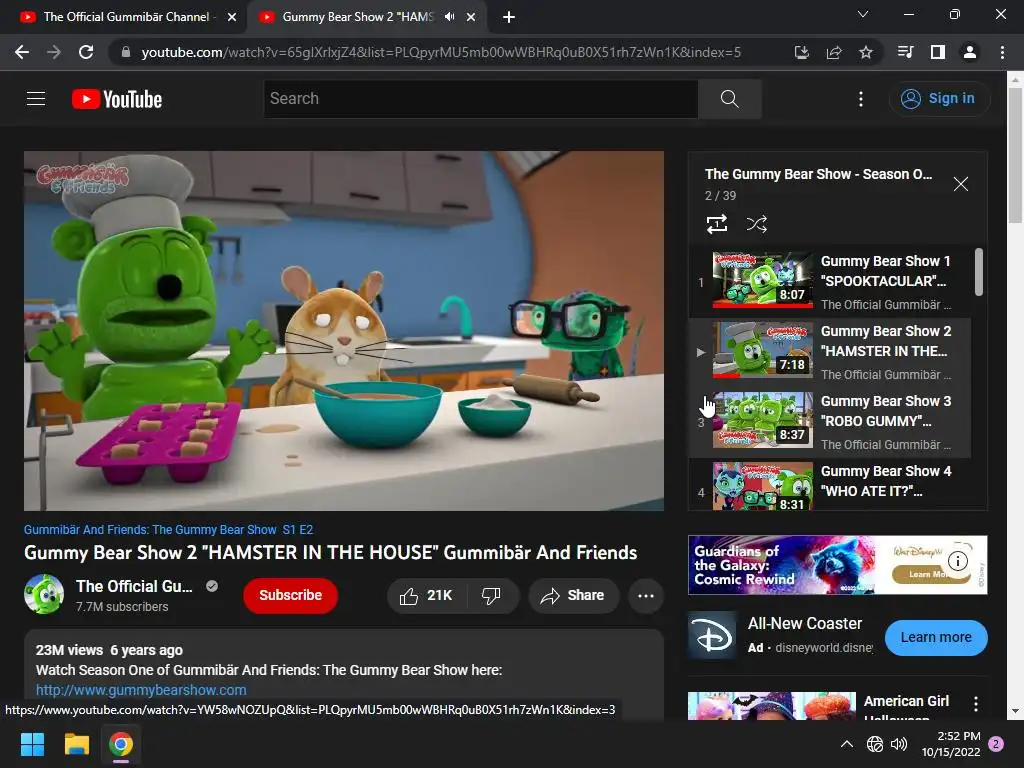The image size is (1024, 768).
Task: Open Gummibär And Friends S1 E2 link
Action: [x=168, y=530]
